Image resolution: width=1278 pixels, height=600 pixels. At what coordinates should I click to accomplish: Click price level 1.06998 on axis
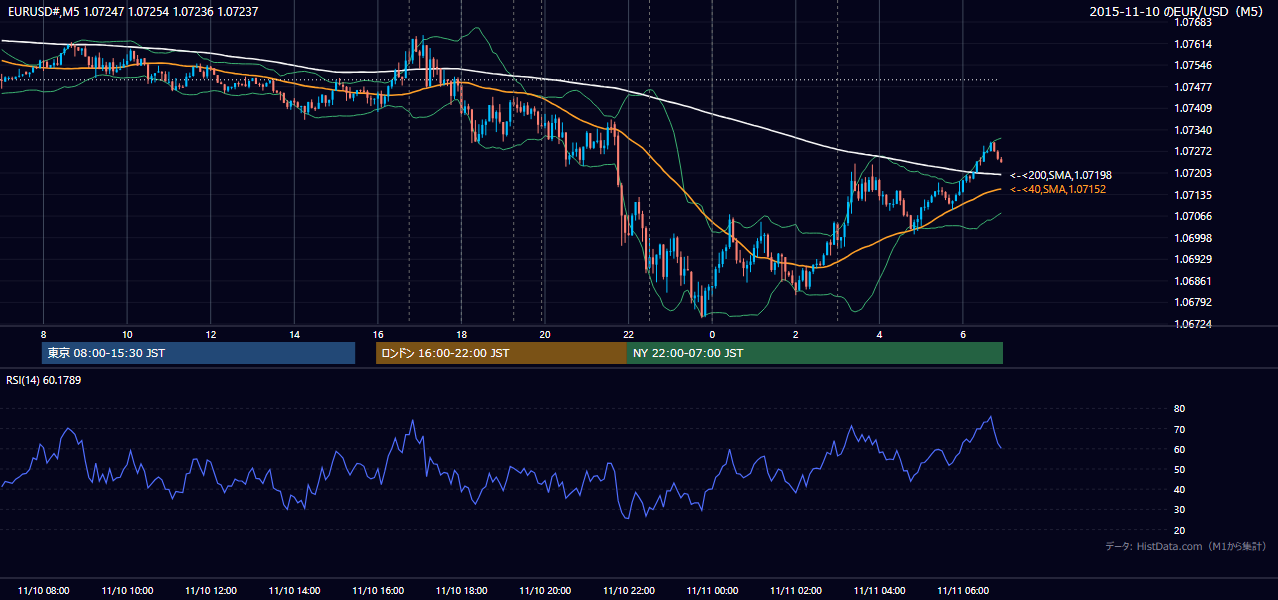click(x=1192, y=238)
